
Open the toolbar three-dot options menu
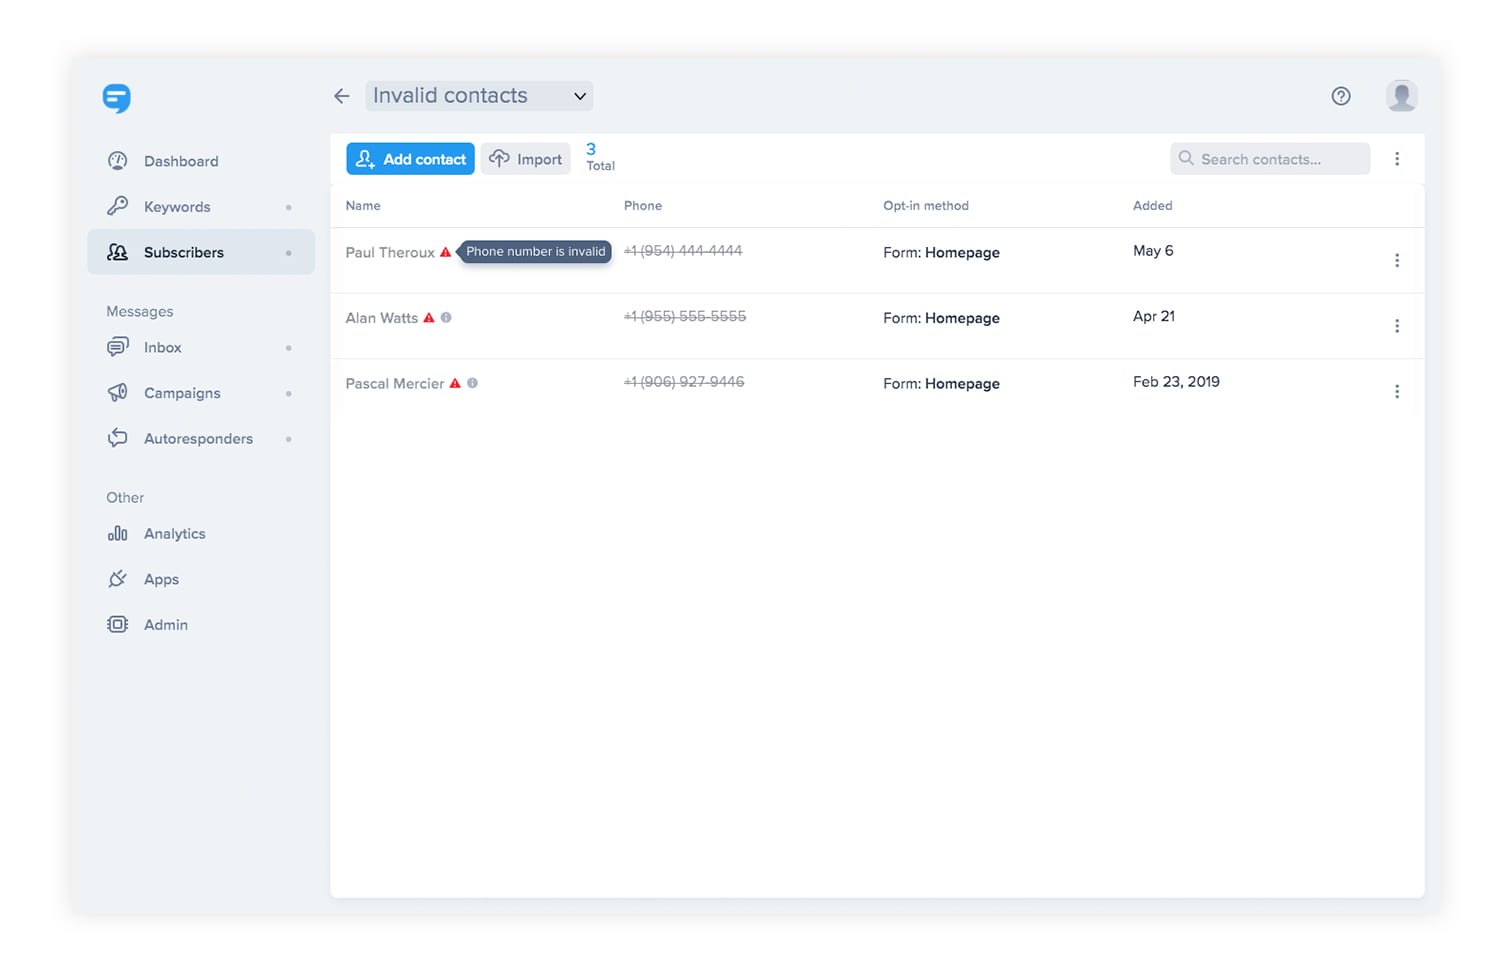click(1397, 159)
